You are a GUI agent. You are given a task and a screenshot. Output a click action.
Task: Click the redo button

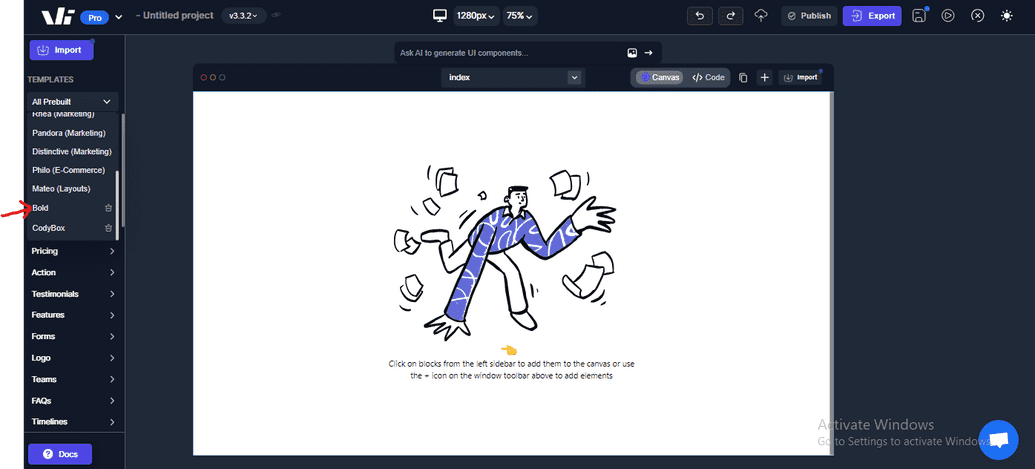coord(731,16)
